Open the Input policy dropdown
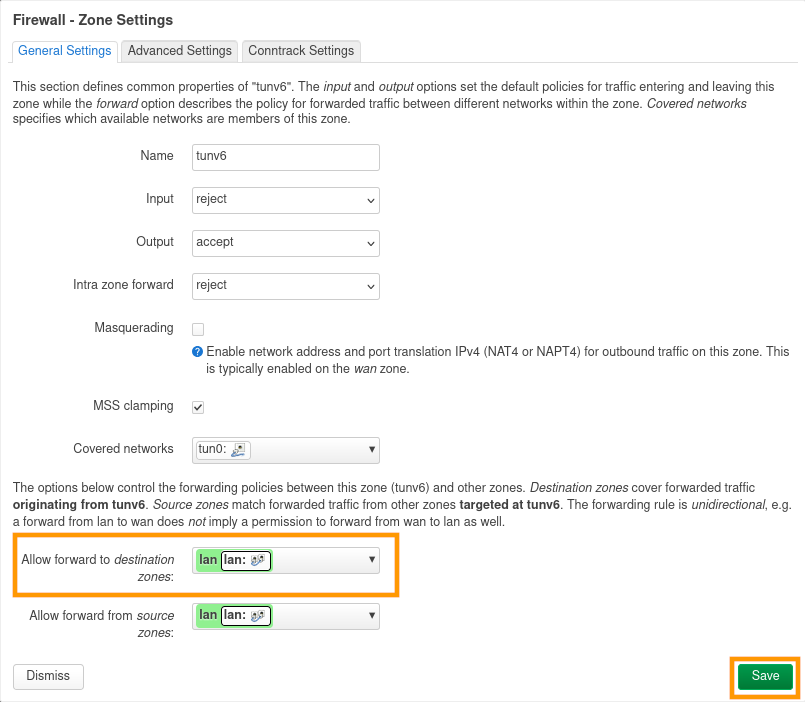This screenshot has height=702, width=805. [286, 200]
